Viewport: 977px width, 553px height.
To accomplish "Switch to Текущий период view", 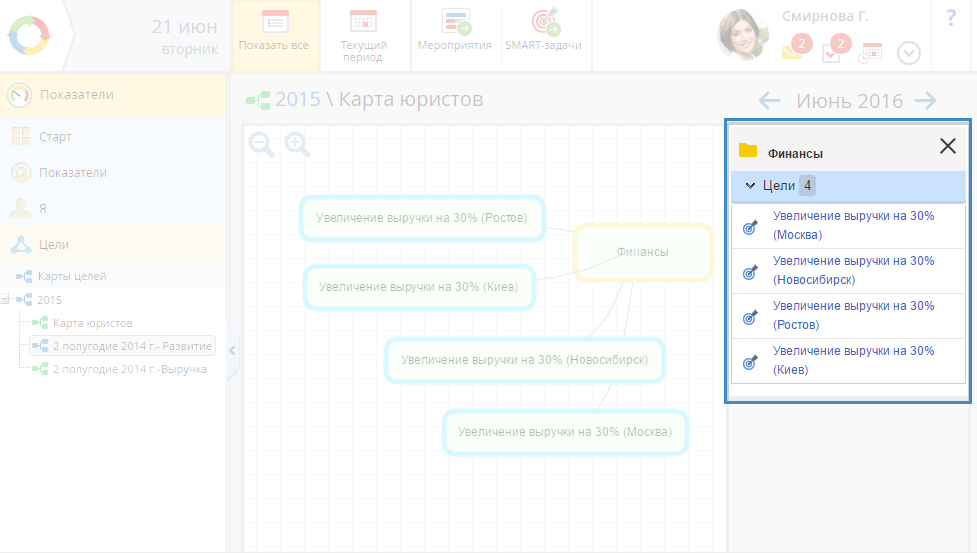I will click(x=363, y=34).
